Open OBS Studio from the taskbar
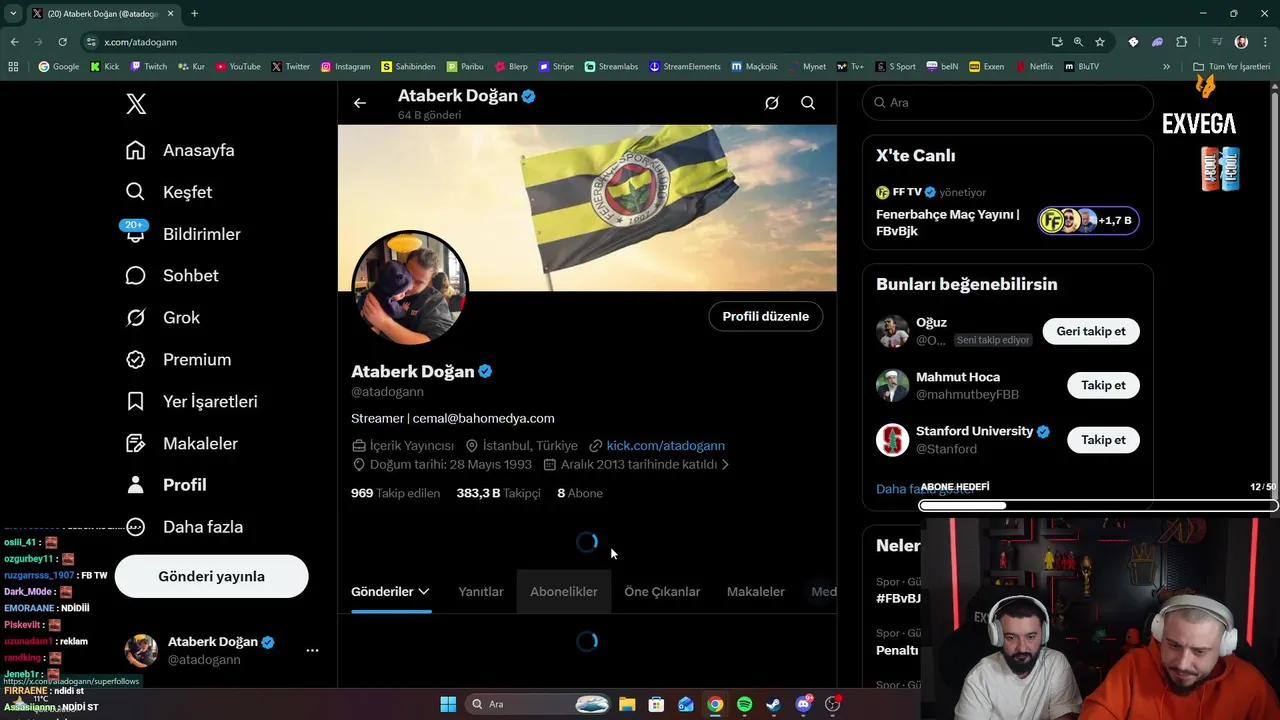 pos(832,704)
